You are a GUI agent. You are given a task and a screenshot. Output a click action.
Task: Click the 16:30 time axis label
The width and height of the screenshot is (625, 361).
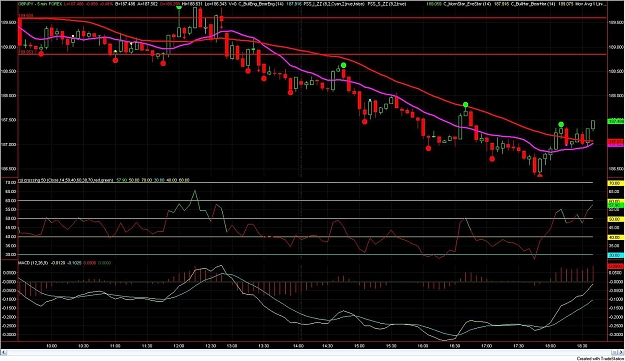click(454, 346)
